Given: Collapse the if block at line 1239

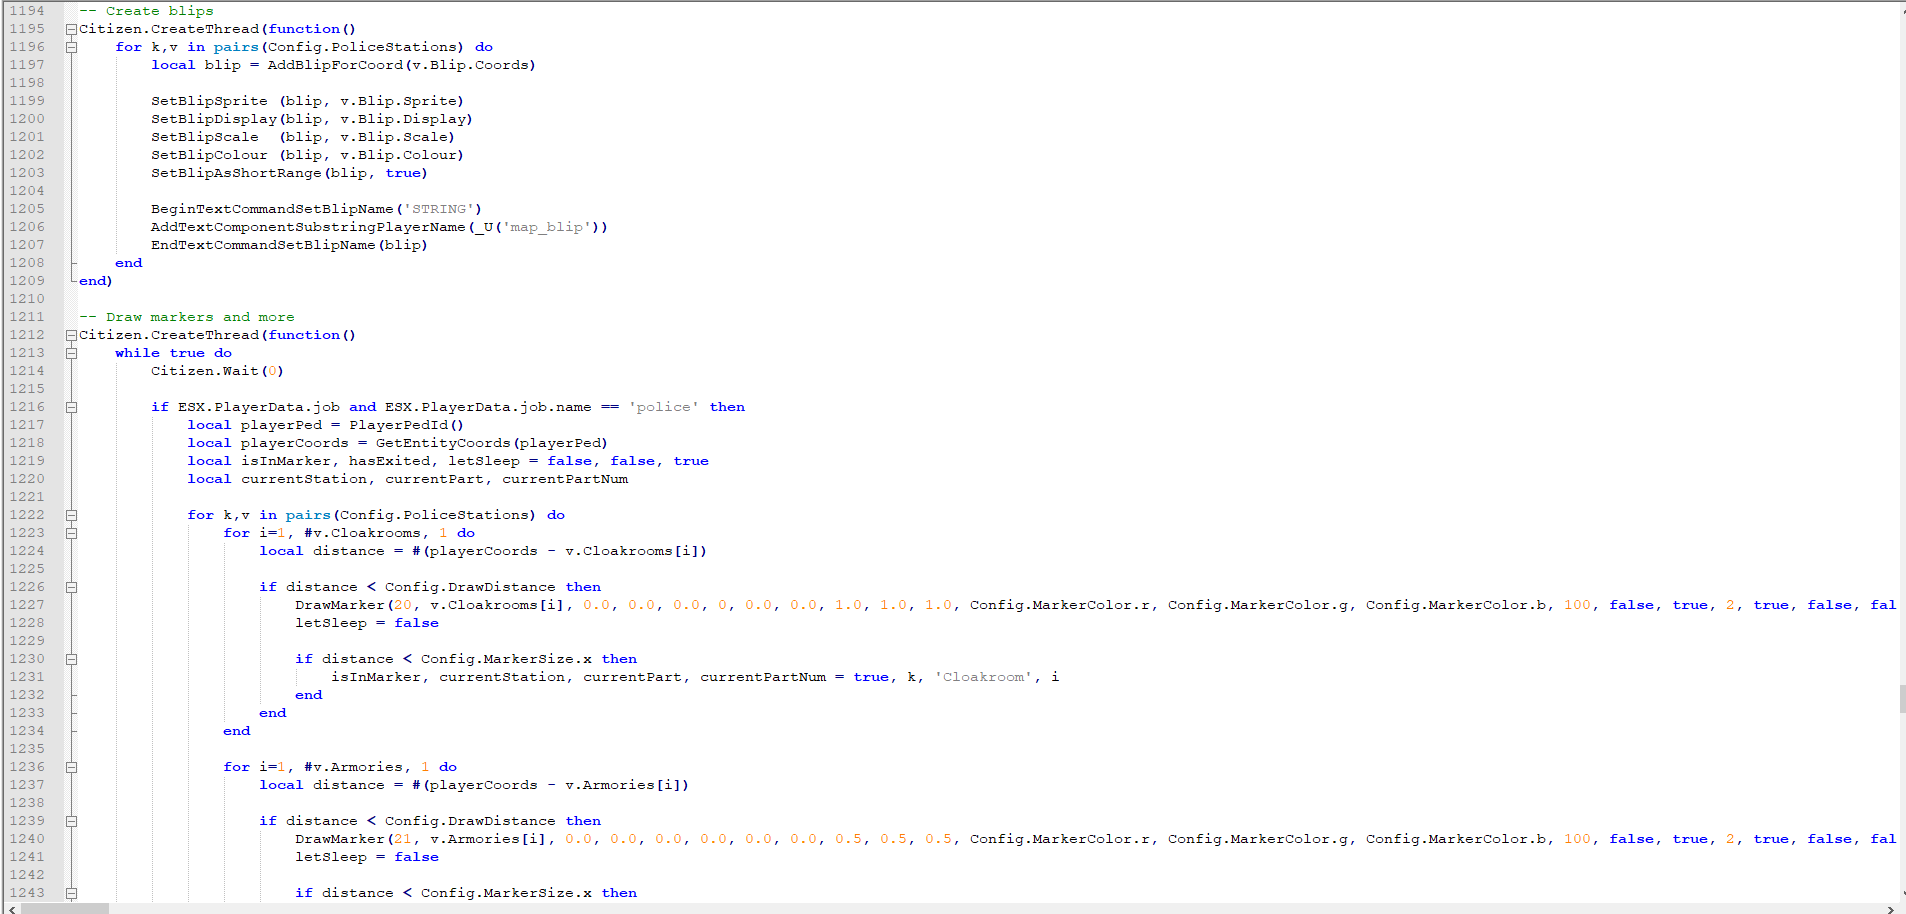Looking at the screenshot, I should coord(70,820).
